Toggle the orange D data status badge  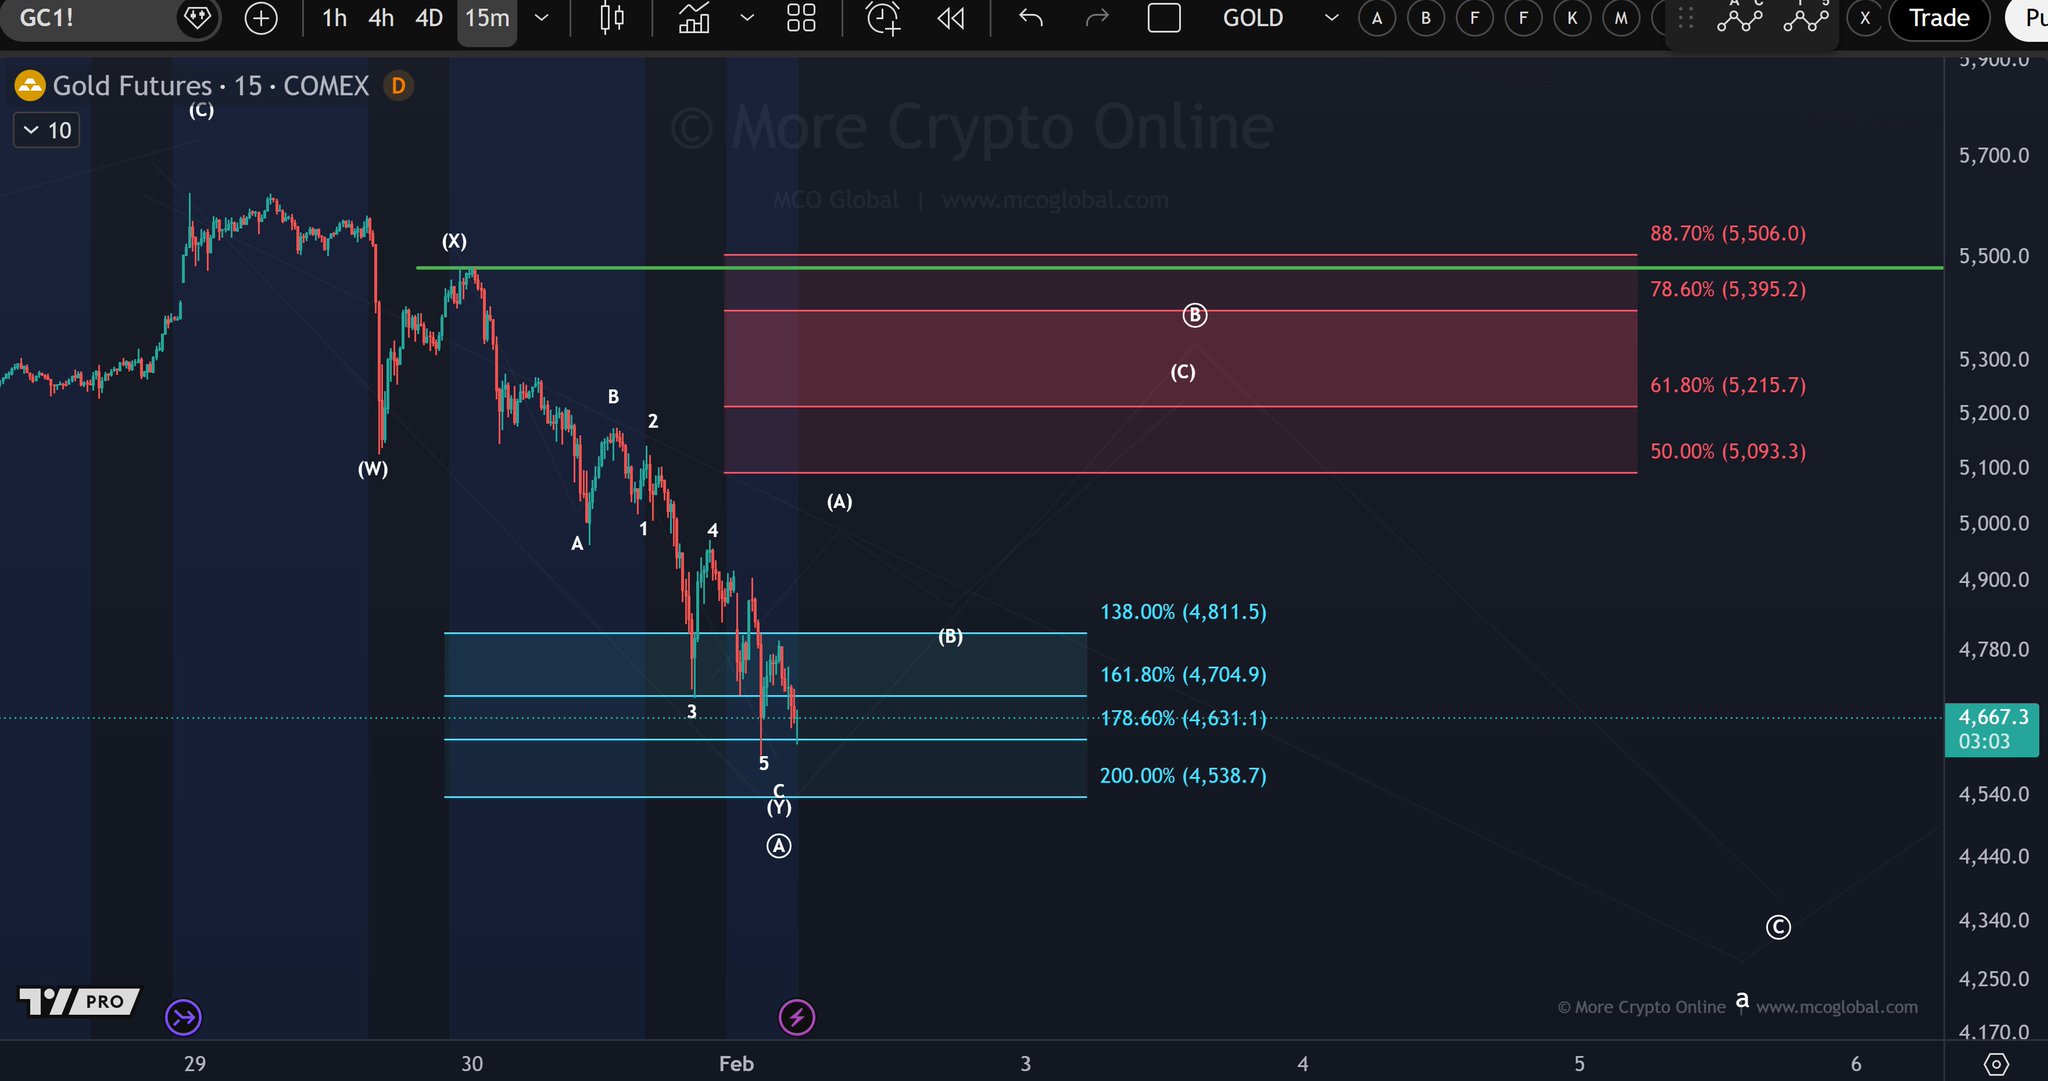[x=398, y=86]
